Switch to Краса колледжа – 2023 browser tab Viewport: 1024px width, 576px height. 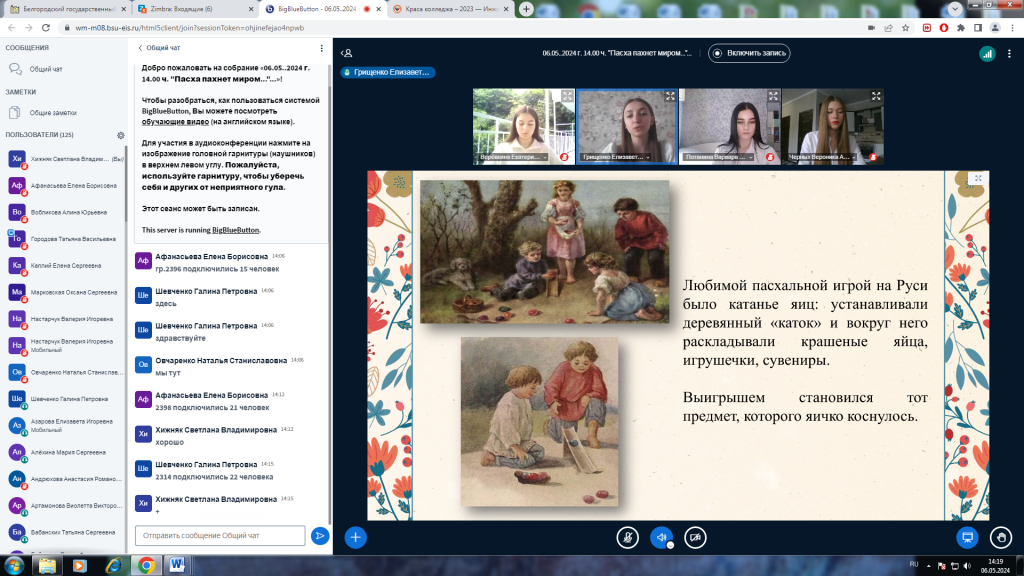click(451, 9)
